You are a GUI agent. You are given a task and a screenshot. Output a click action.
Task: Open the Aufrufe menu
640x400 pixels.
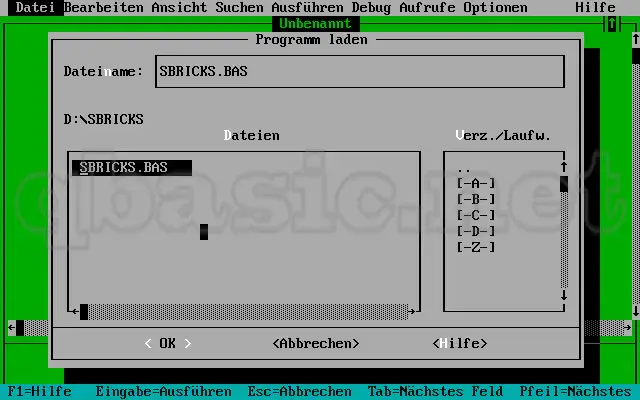[x=427, y=7]
